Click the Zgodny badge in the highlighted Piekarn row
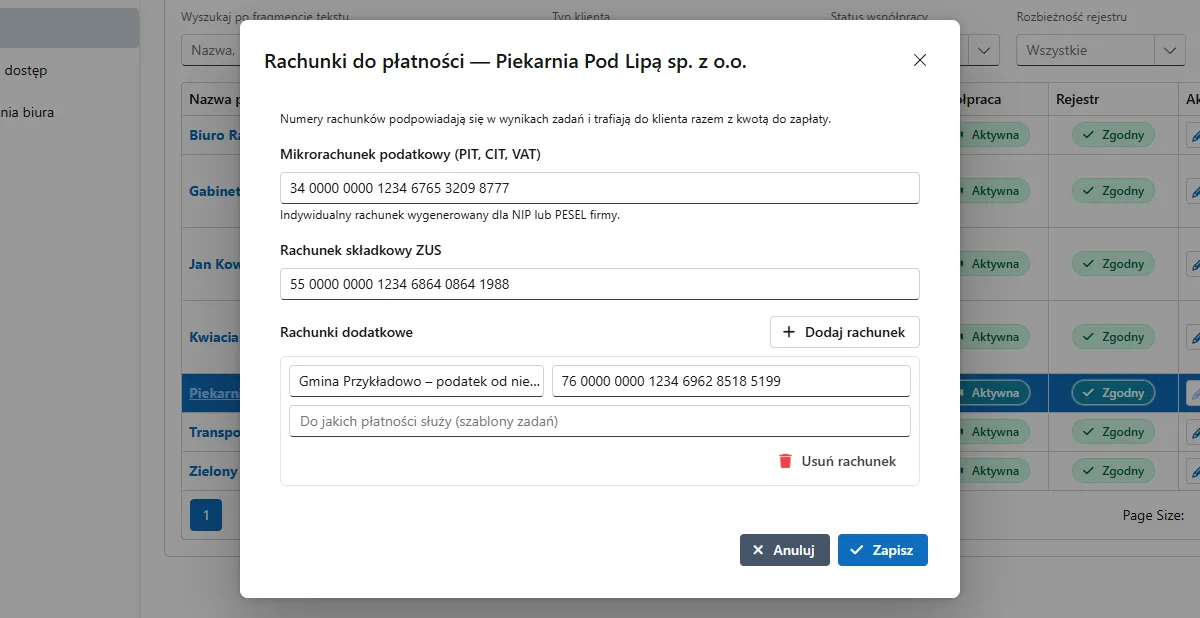The image size is (1200, 618). point(1113,393)
